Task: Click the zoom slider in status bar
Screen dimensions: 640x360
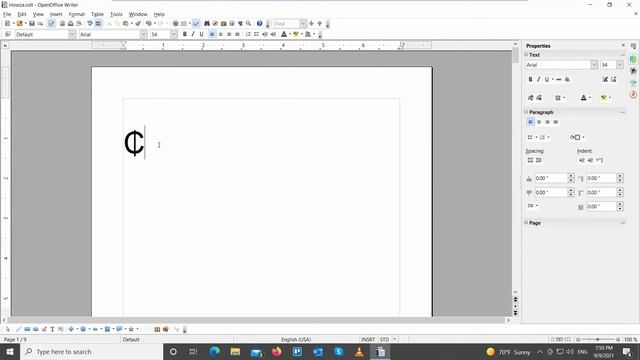Action: (598, 340)
